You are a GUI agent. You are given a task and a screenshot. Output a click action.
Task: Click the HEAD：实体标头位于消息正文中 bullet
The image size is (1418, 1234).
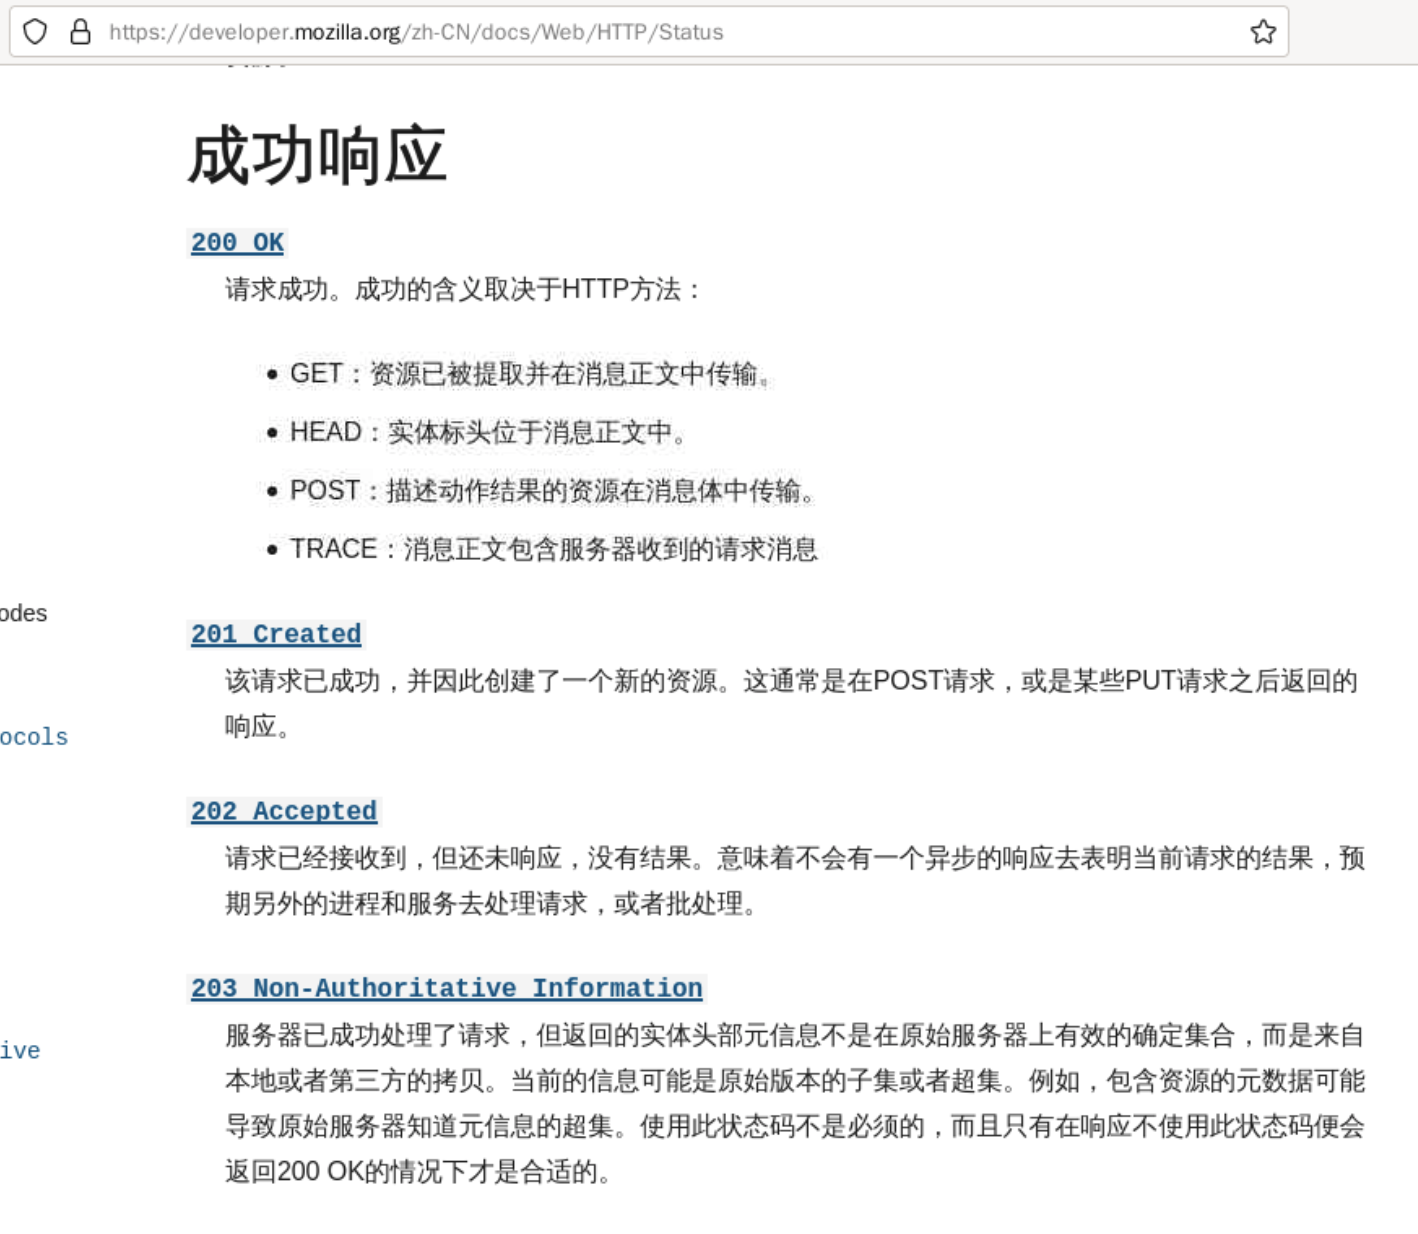488,432
